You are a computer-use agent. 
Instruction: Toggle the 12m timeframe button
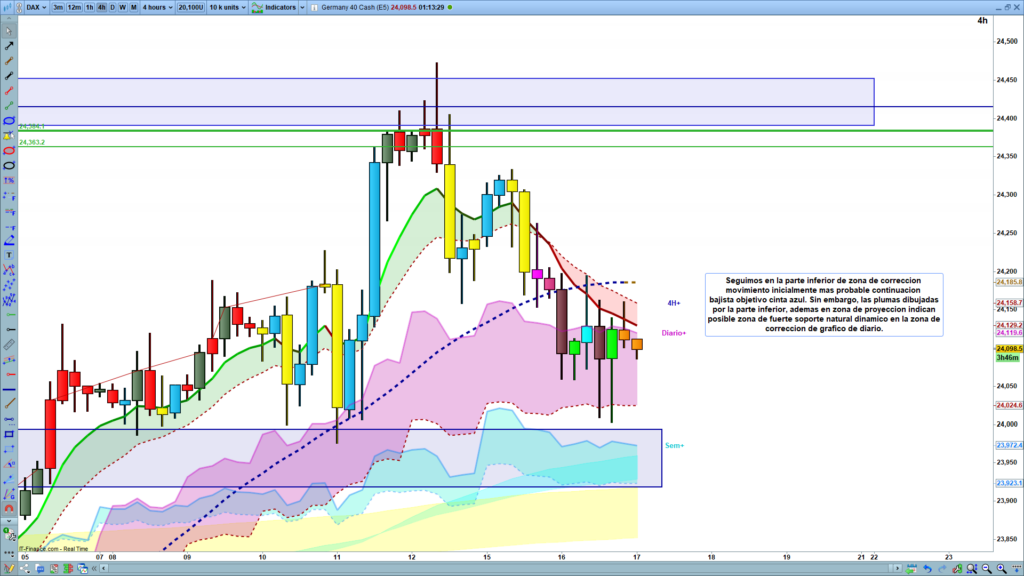(74, 7)
